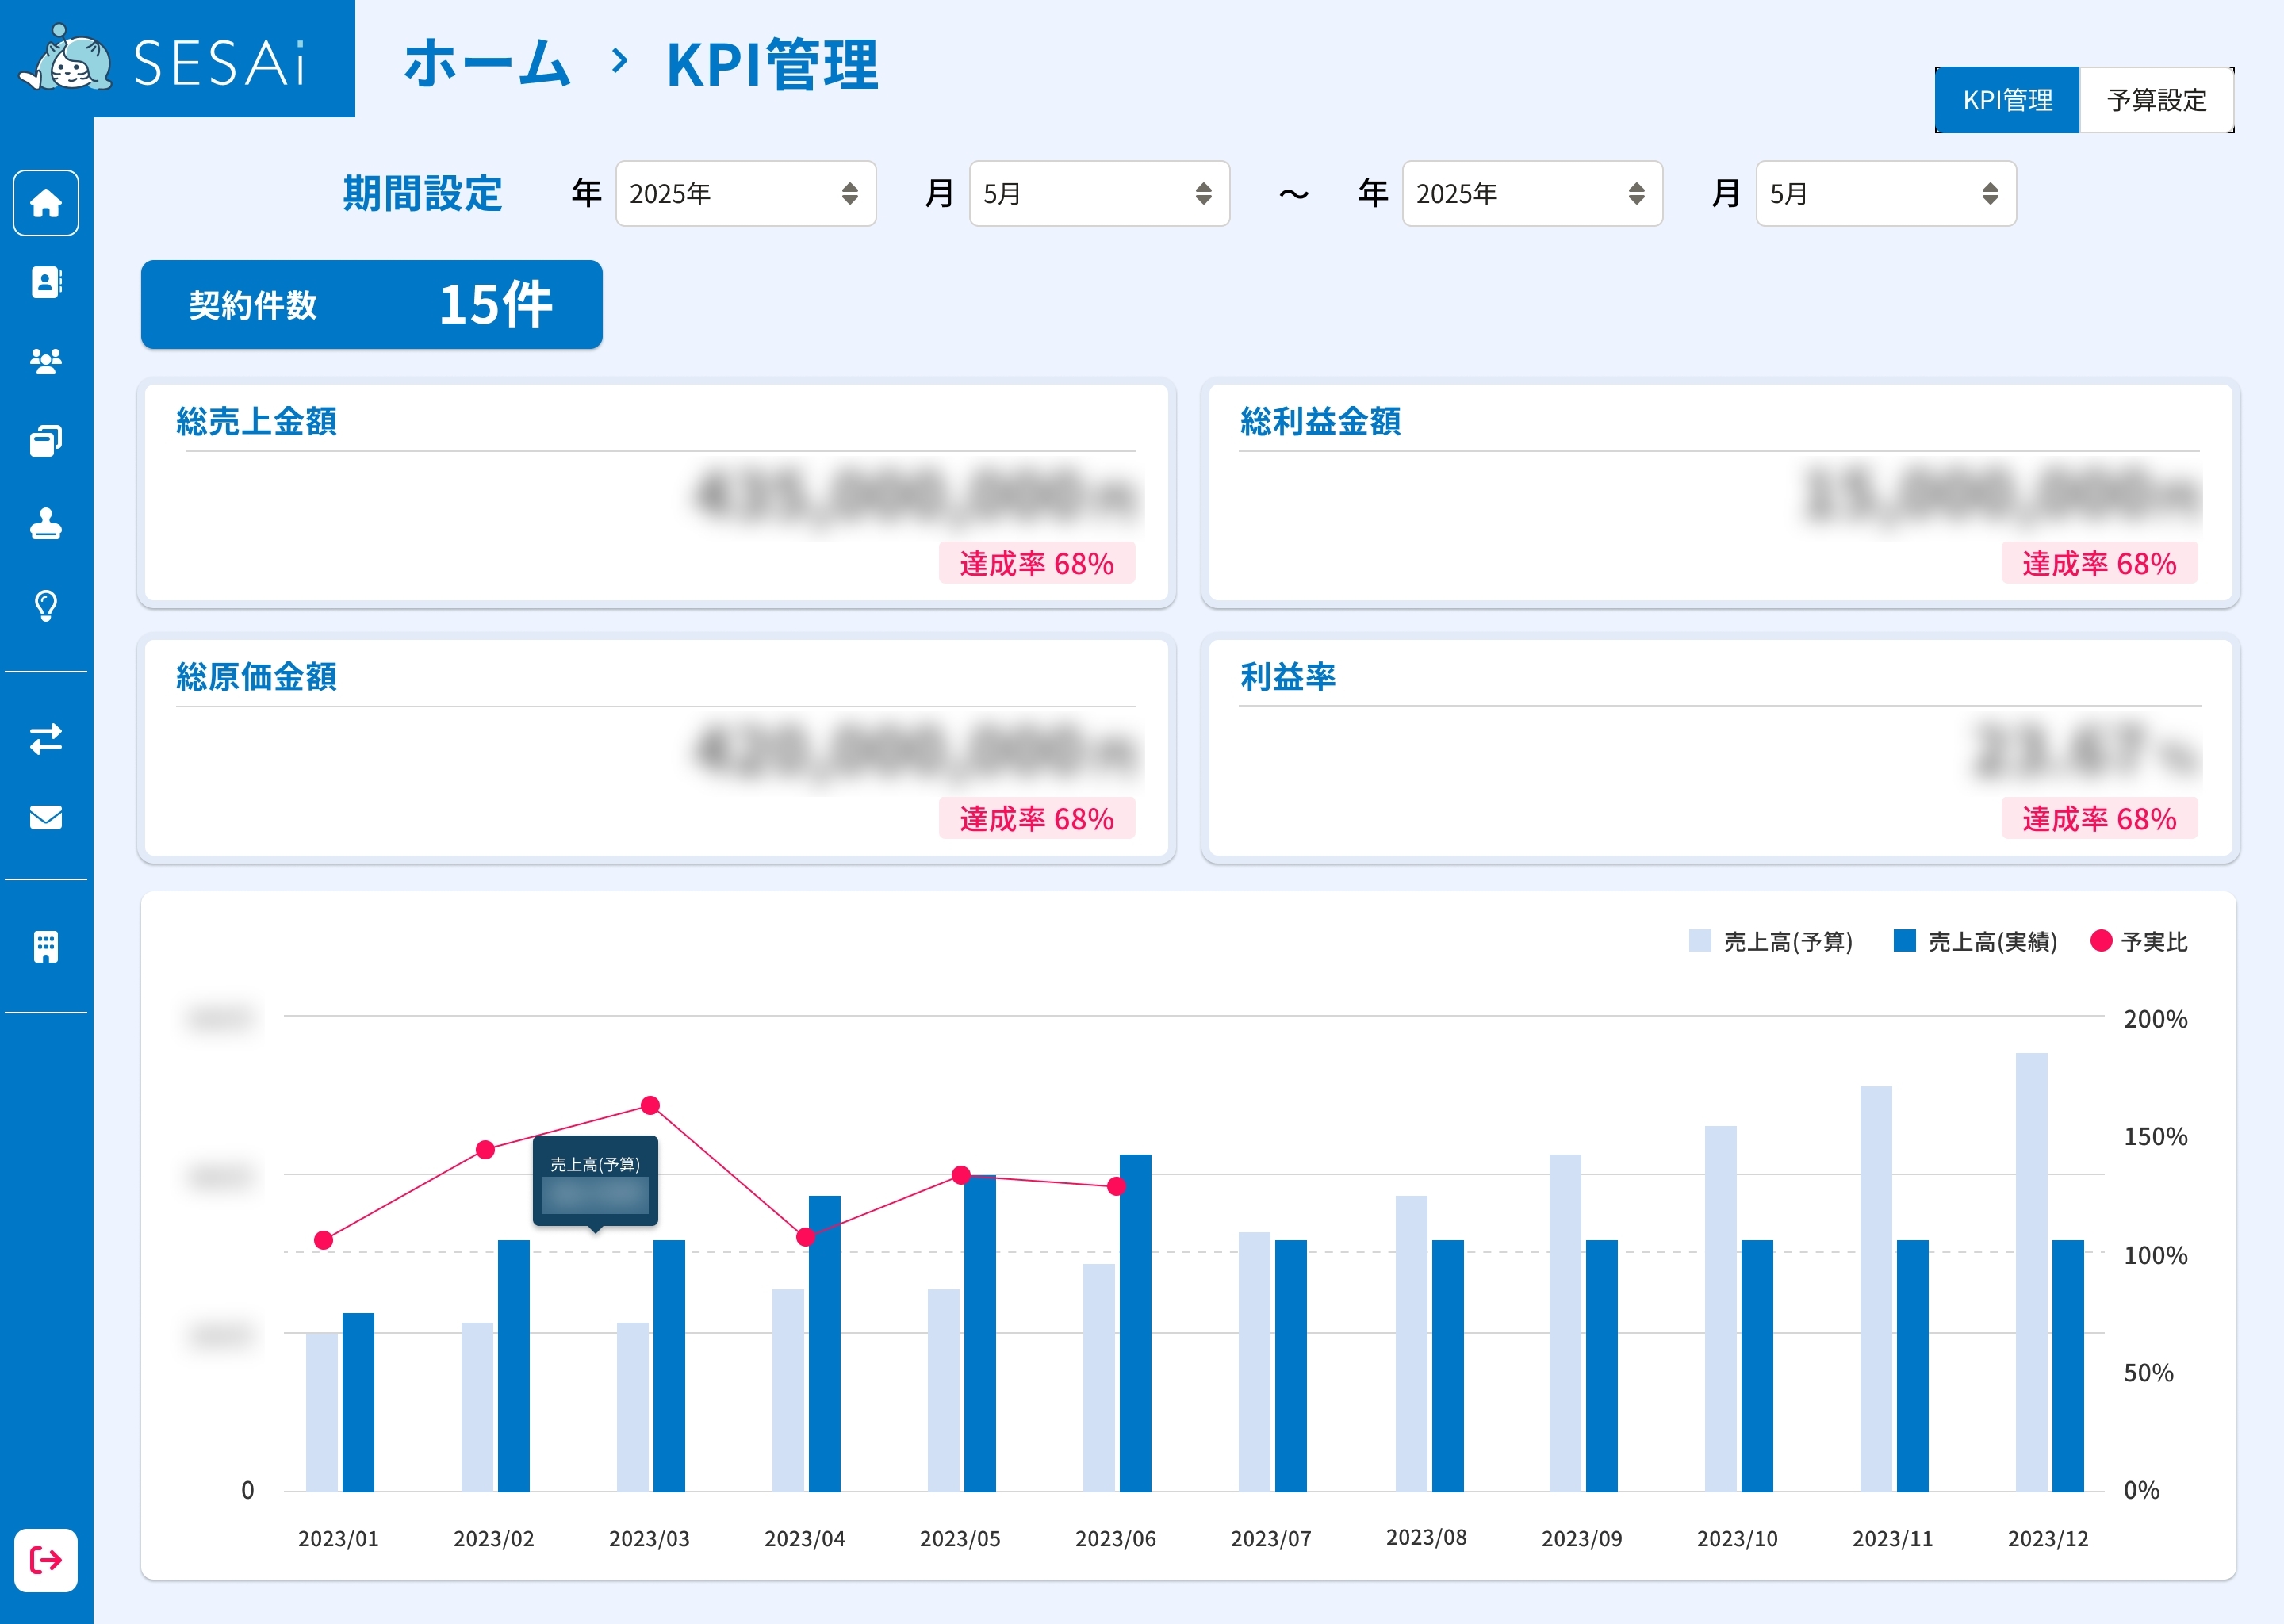The image size is (2284, 1624).
Task: Toggle 予実比 legend series
Action: tap(2139, 941)
